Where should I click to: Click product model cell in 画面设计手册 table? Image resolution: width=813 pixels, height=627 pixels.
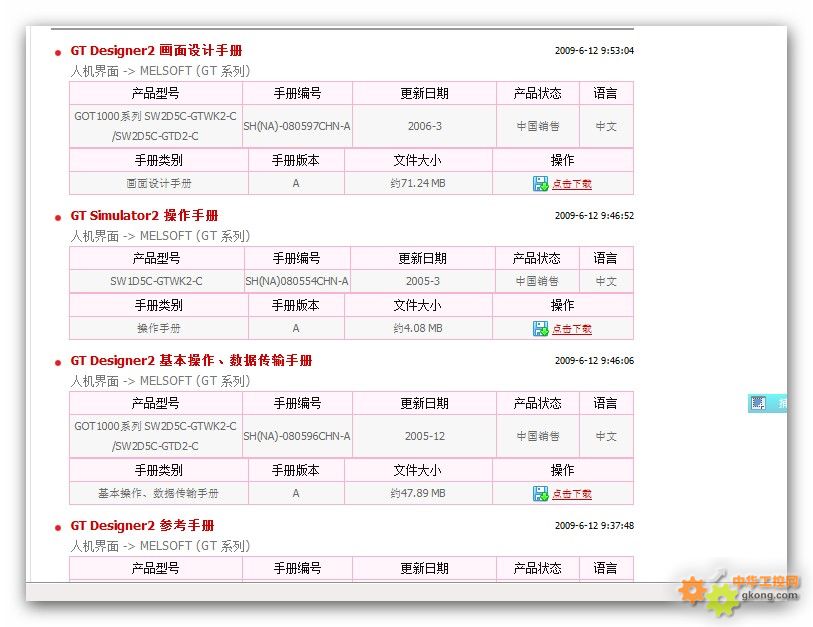coord(156,126)
